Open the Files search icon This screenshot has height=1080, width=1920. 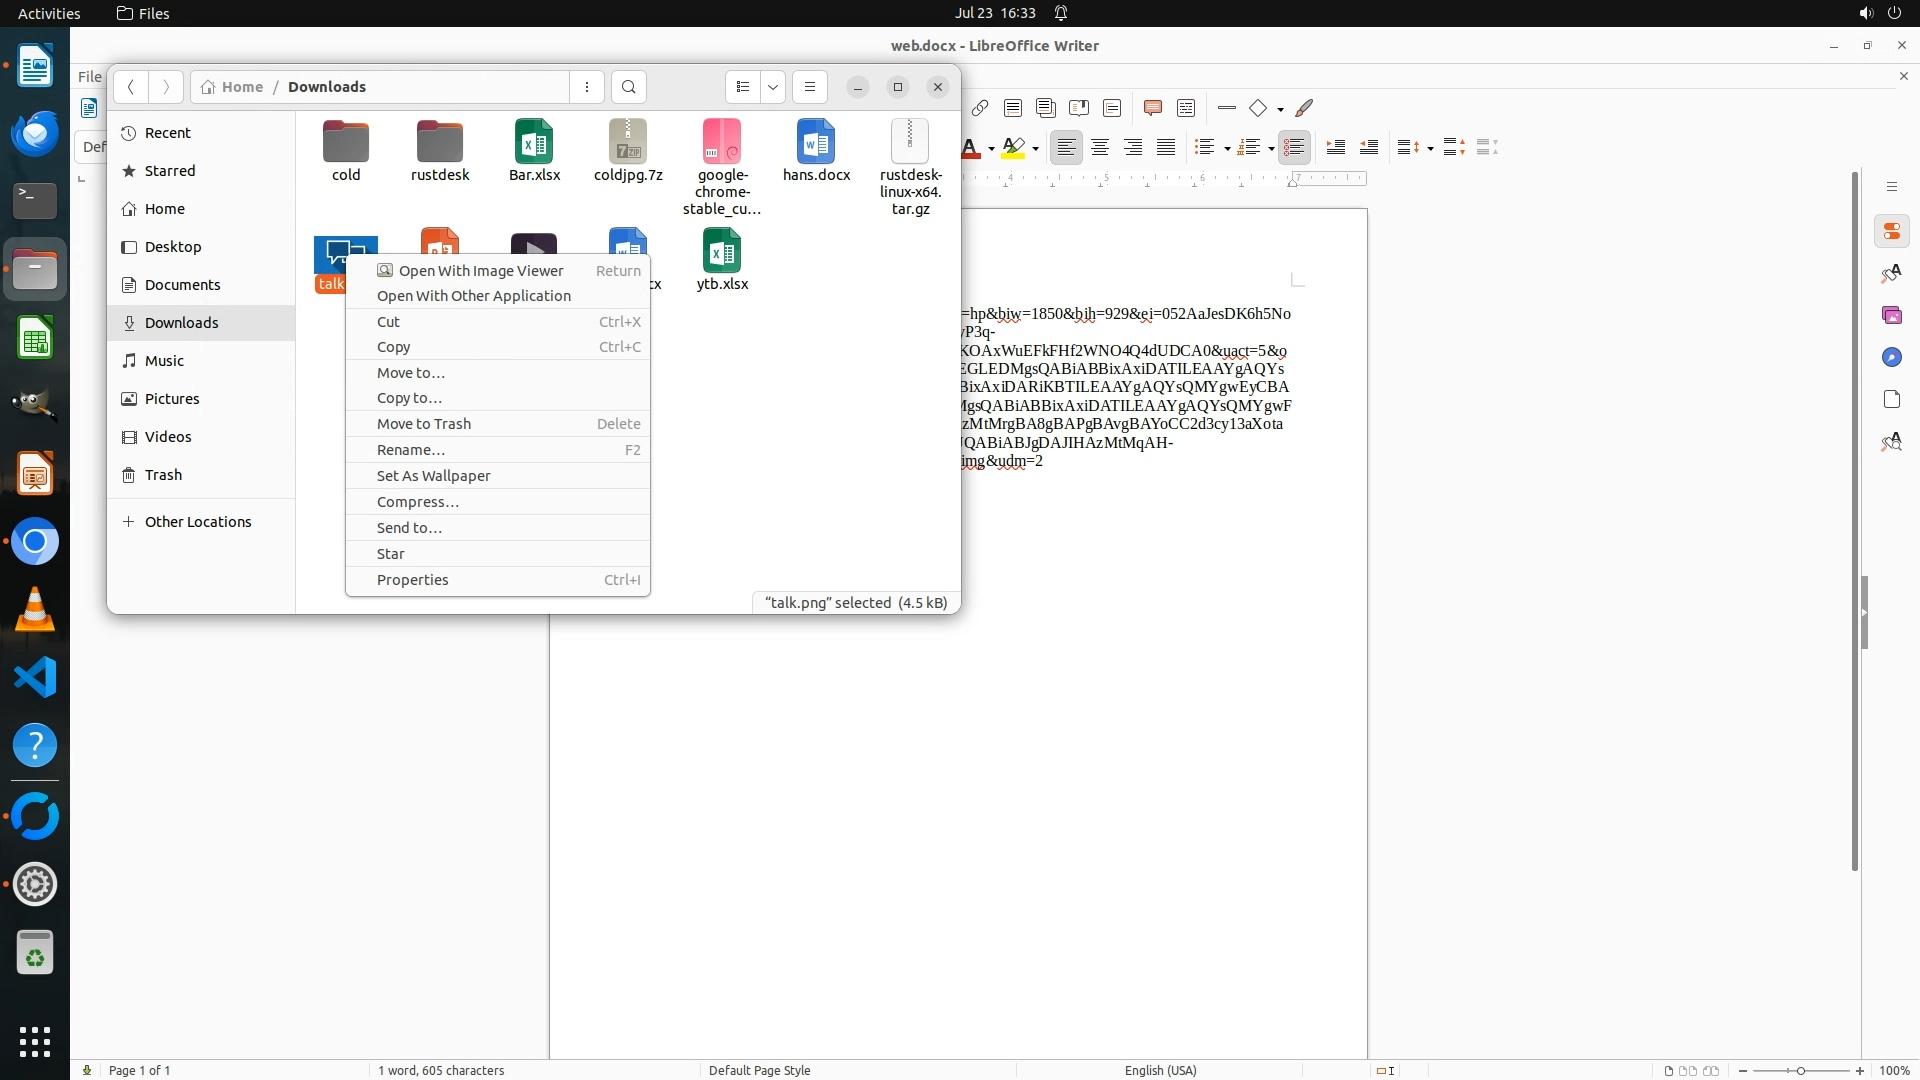click(x=628, y=87)
